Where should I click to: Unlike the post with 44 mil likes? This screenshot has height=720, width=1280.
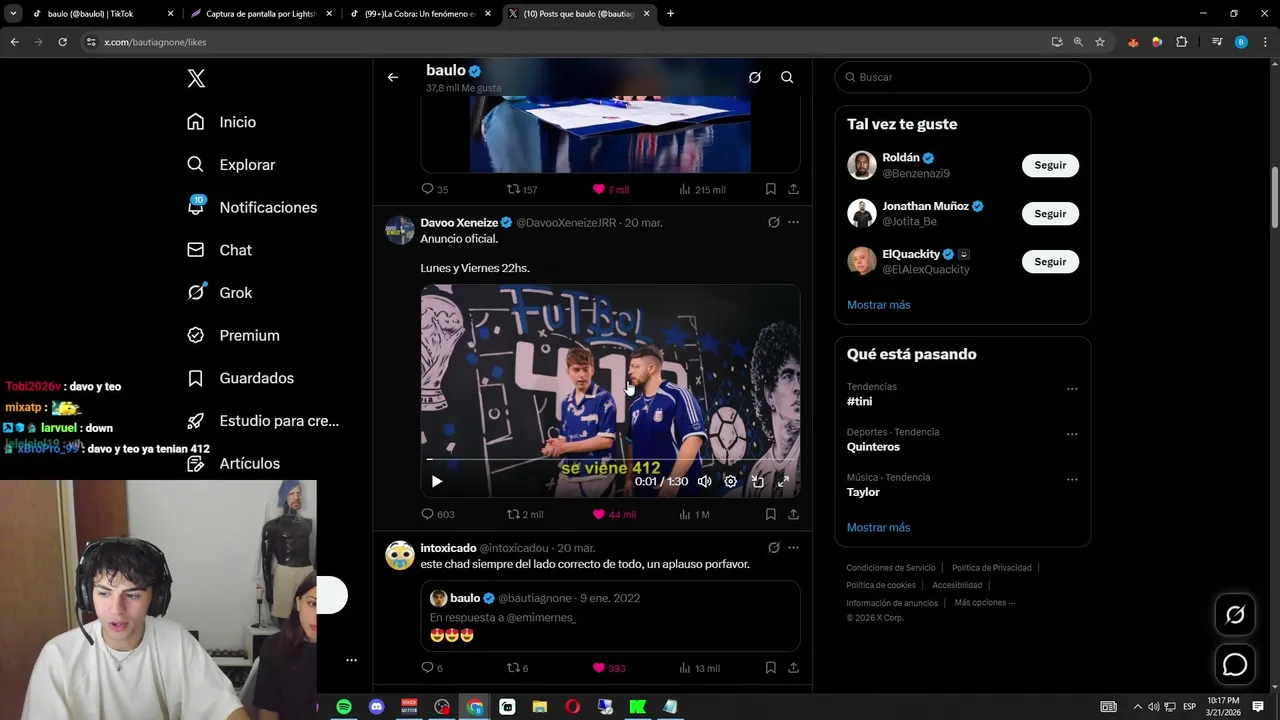(614, 514)
